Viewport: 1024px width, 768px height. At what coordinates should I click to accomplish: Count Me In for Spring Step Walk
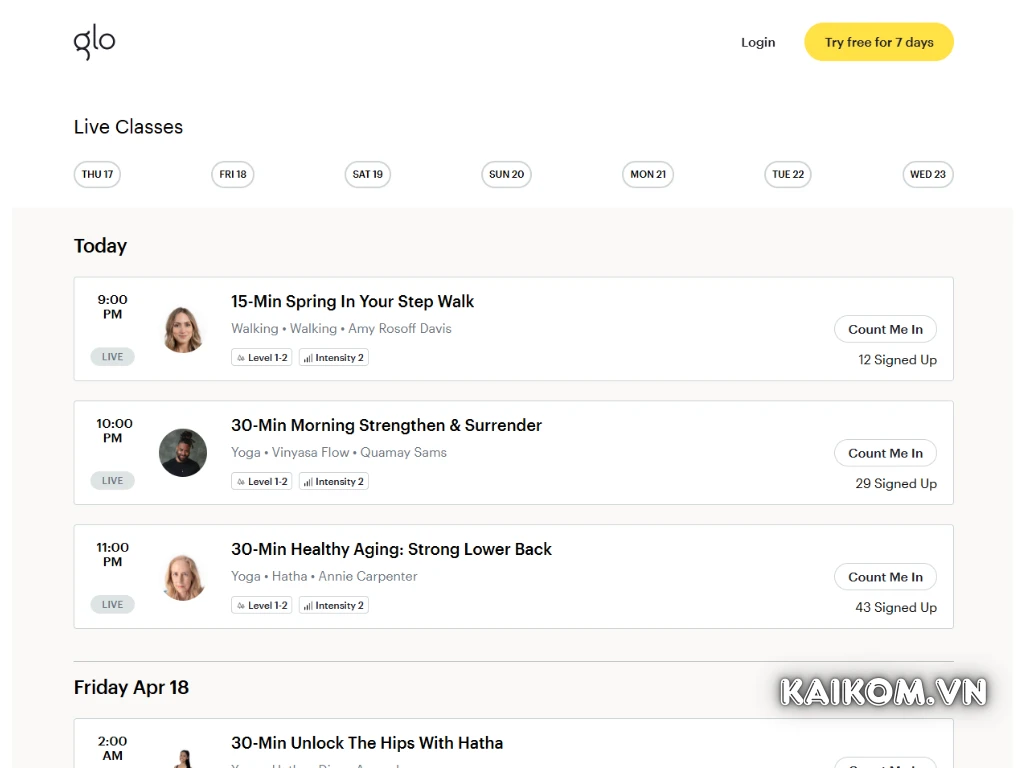pos(885,329)
